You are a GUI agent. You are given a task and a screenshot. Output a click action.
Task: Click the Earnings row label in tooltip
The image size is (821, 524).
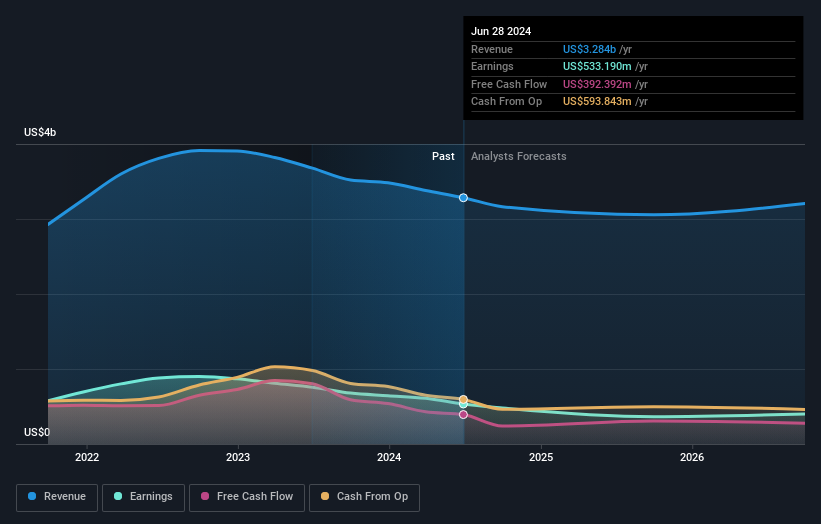coord(492,66)
